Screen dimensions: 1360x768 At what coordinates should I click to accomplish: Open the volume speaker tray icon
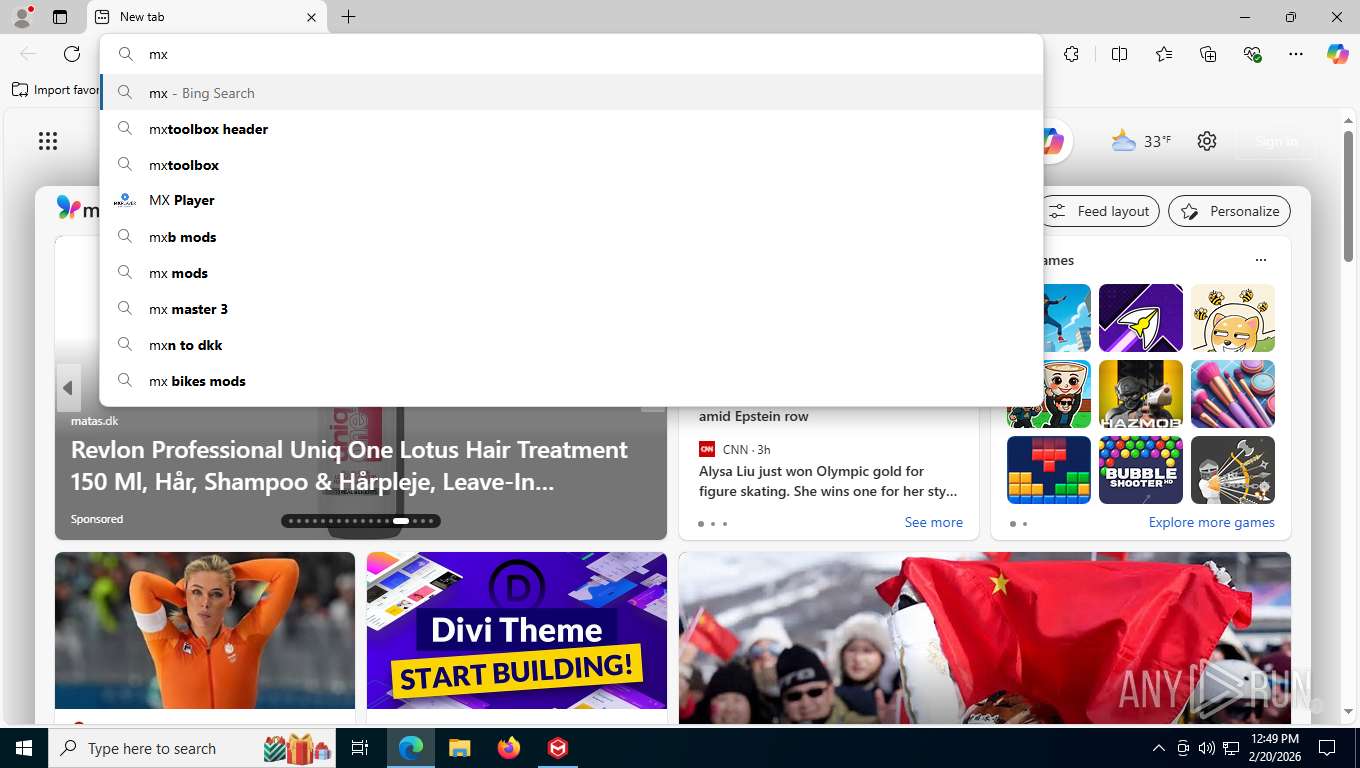(1206, 748)
